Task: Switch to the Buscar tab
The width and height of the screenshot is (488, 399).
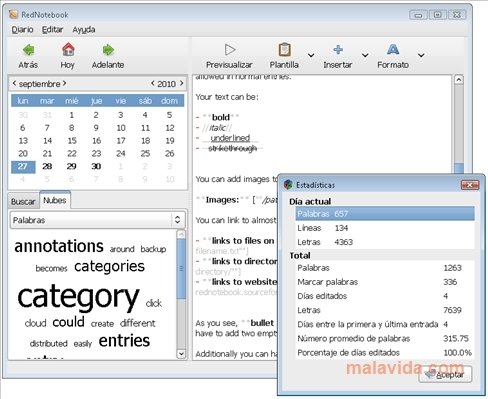Action: tap(23, 201)
